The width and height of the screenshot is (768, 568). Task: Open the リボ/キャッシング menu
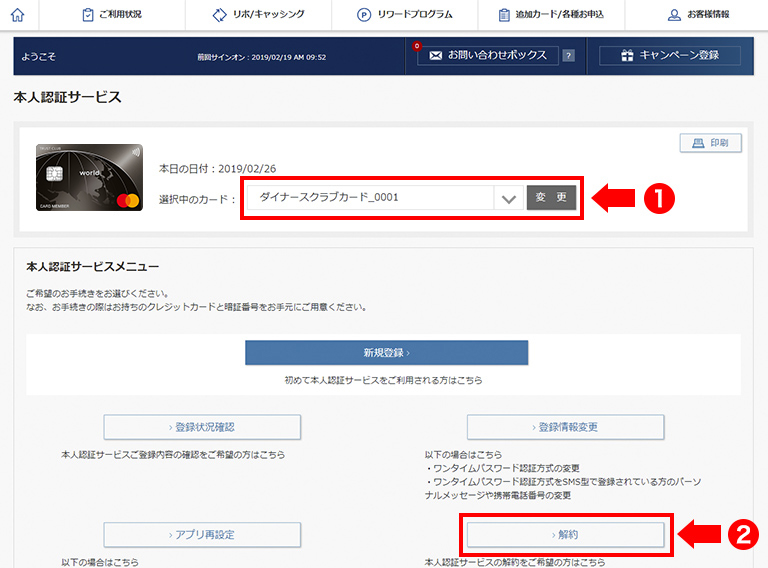tap(258, 15)
